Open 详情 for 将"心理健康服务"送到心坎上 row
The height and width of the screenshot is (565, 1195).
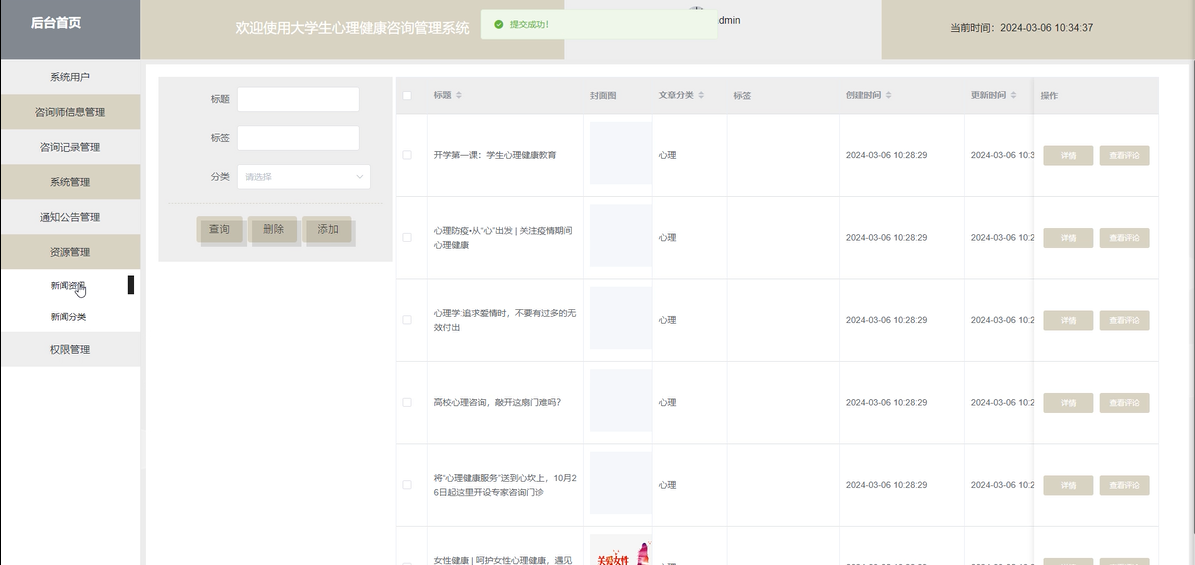click(1068, 485)
